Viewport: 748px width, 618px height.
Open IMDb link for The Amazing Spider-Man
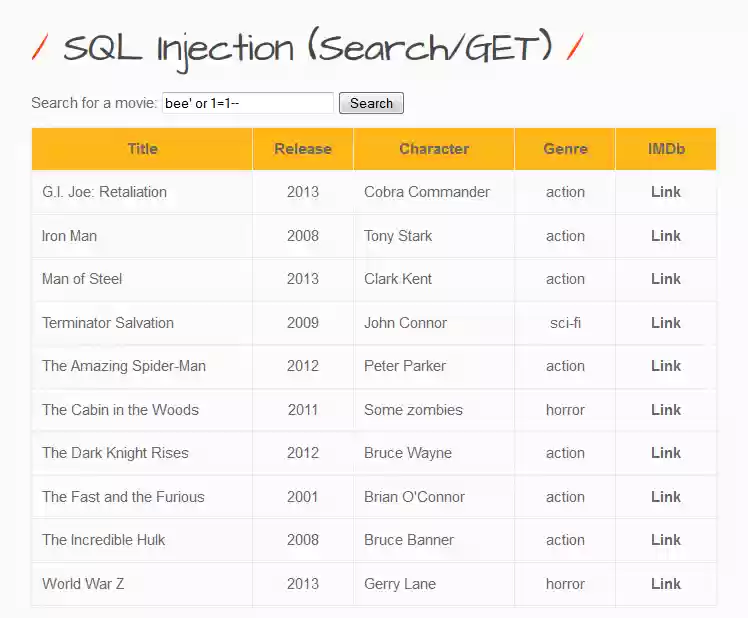665,366
